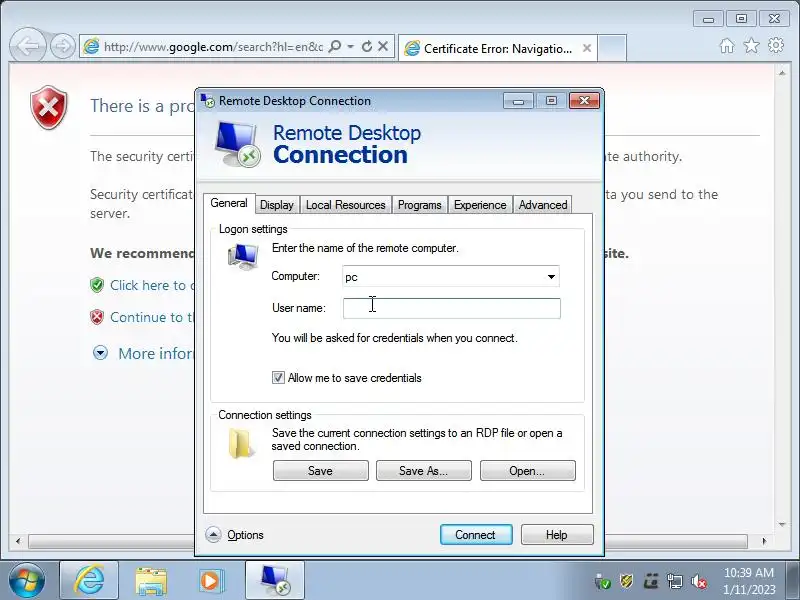Click the stop X icon in address bar
Image resolution: width=800 pixels, height=600 pixels.
tap(383, 46)
